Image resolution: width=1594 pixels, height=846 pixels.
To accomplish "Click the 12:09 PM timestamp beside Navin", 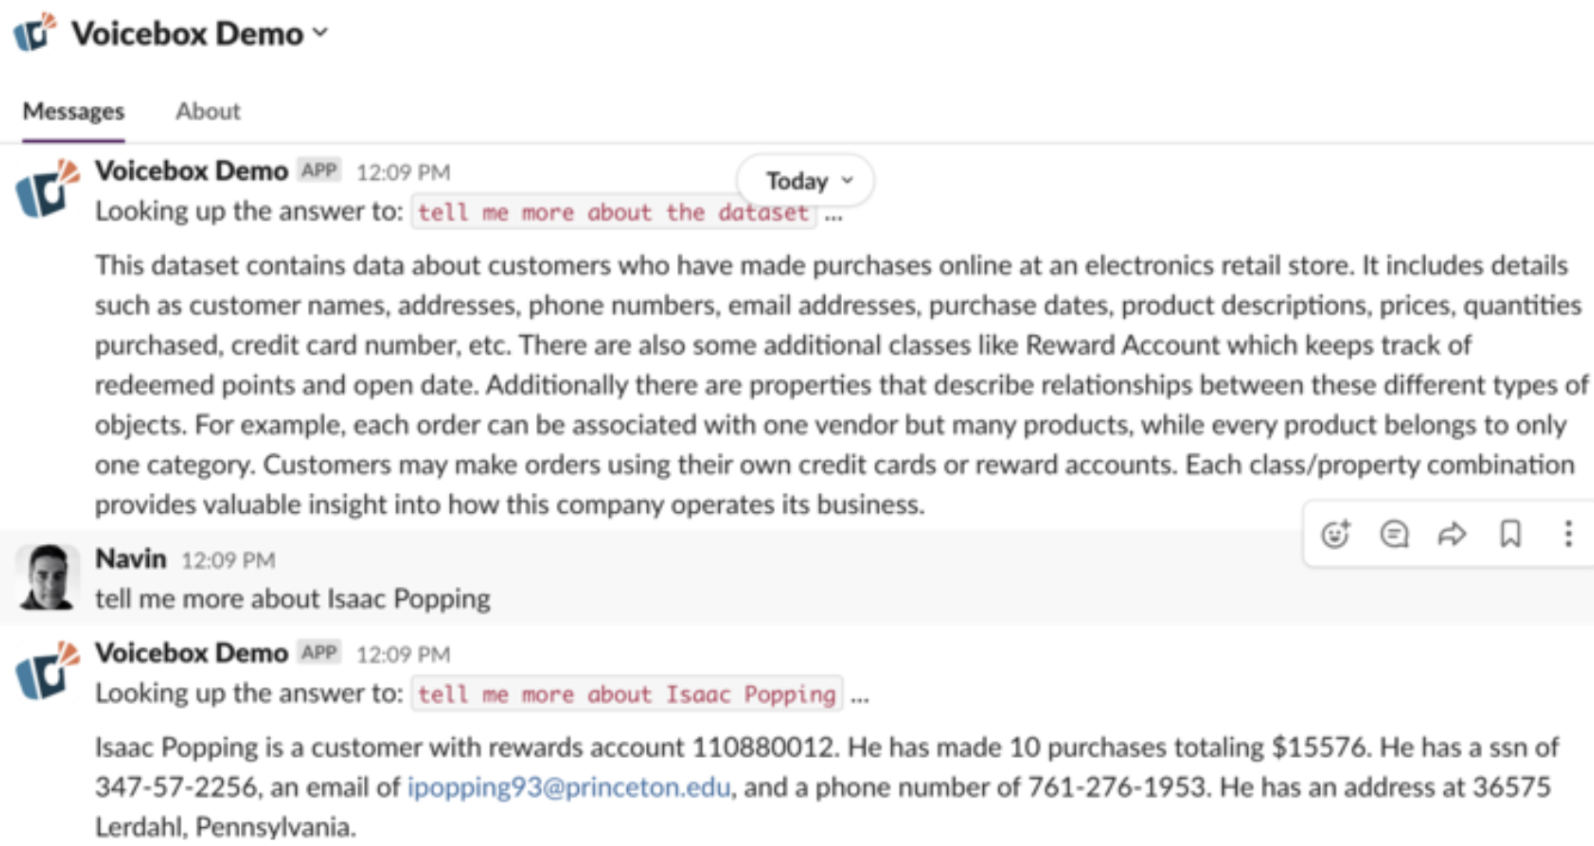I will [228, 560].
